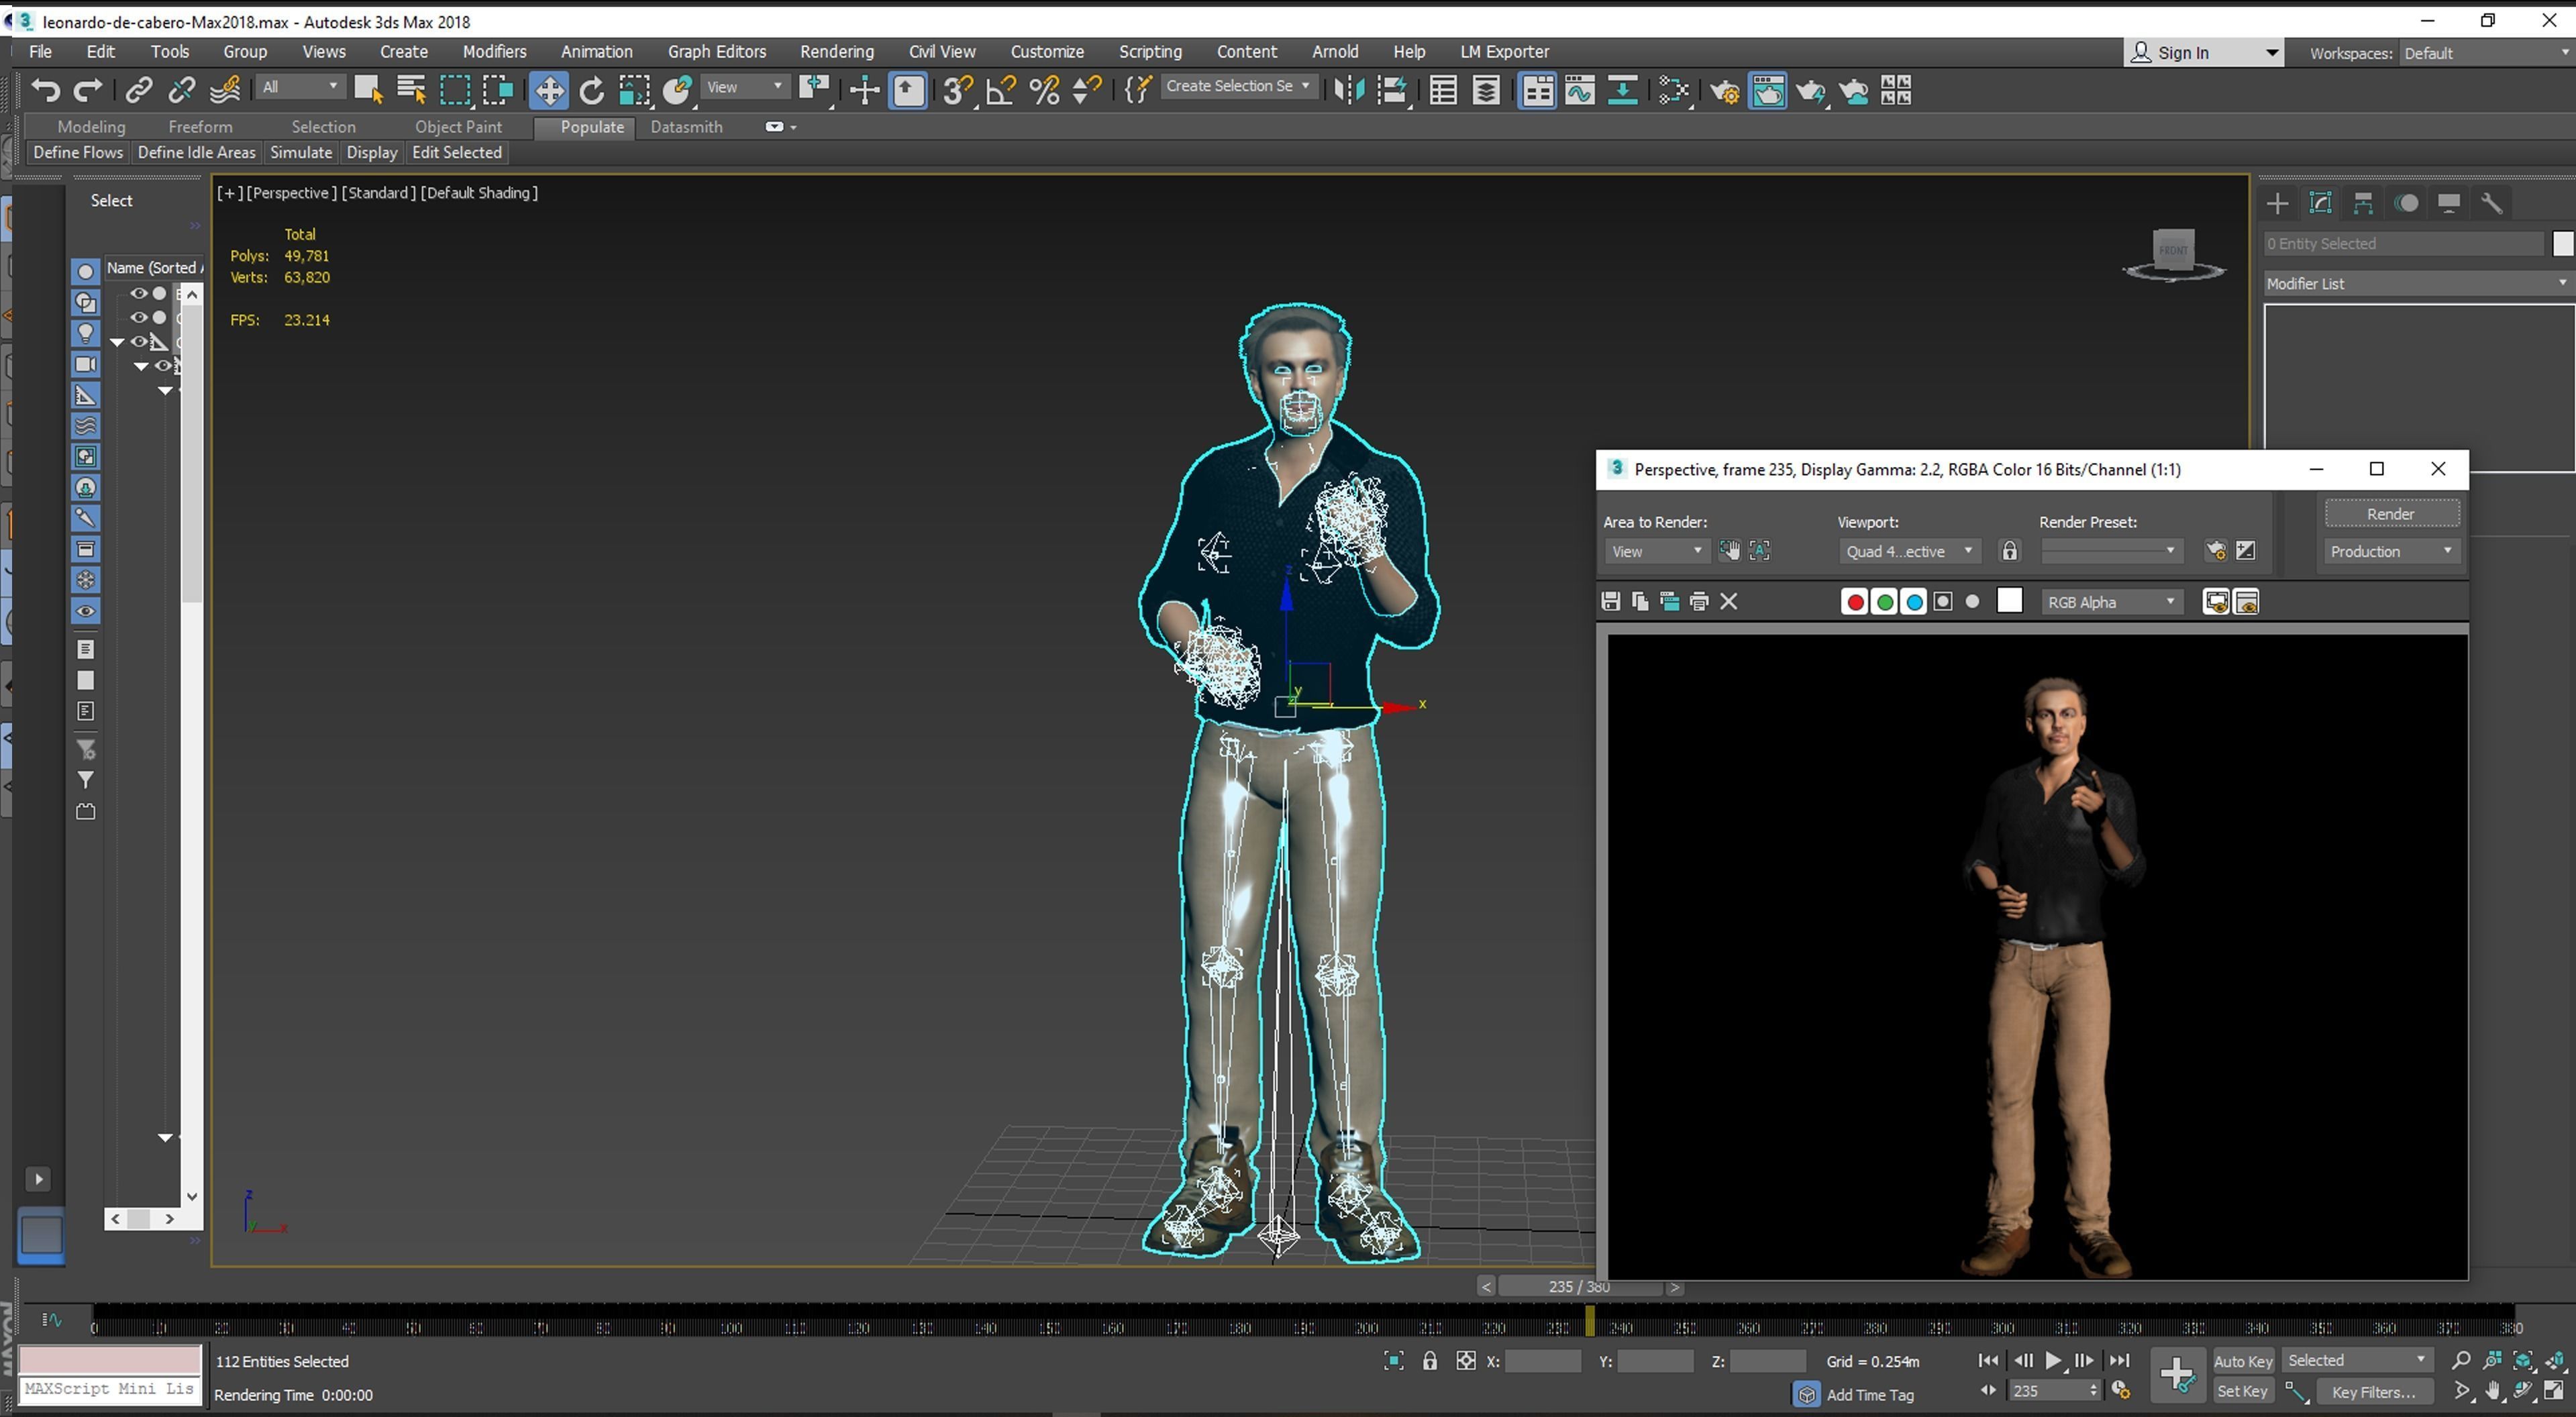Open the Rendered Frame Window icon

click(x=1768, y=90)
